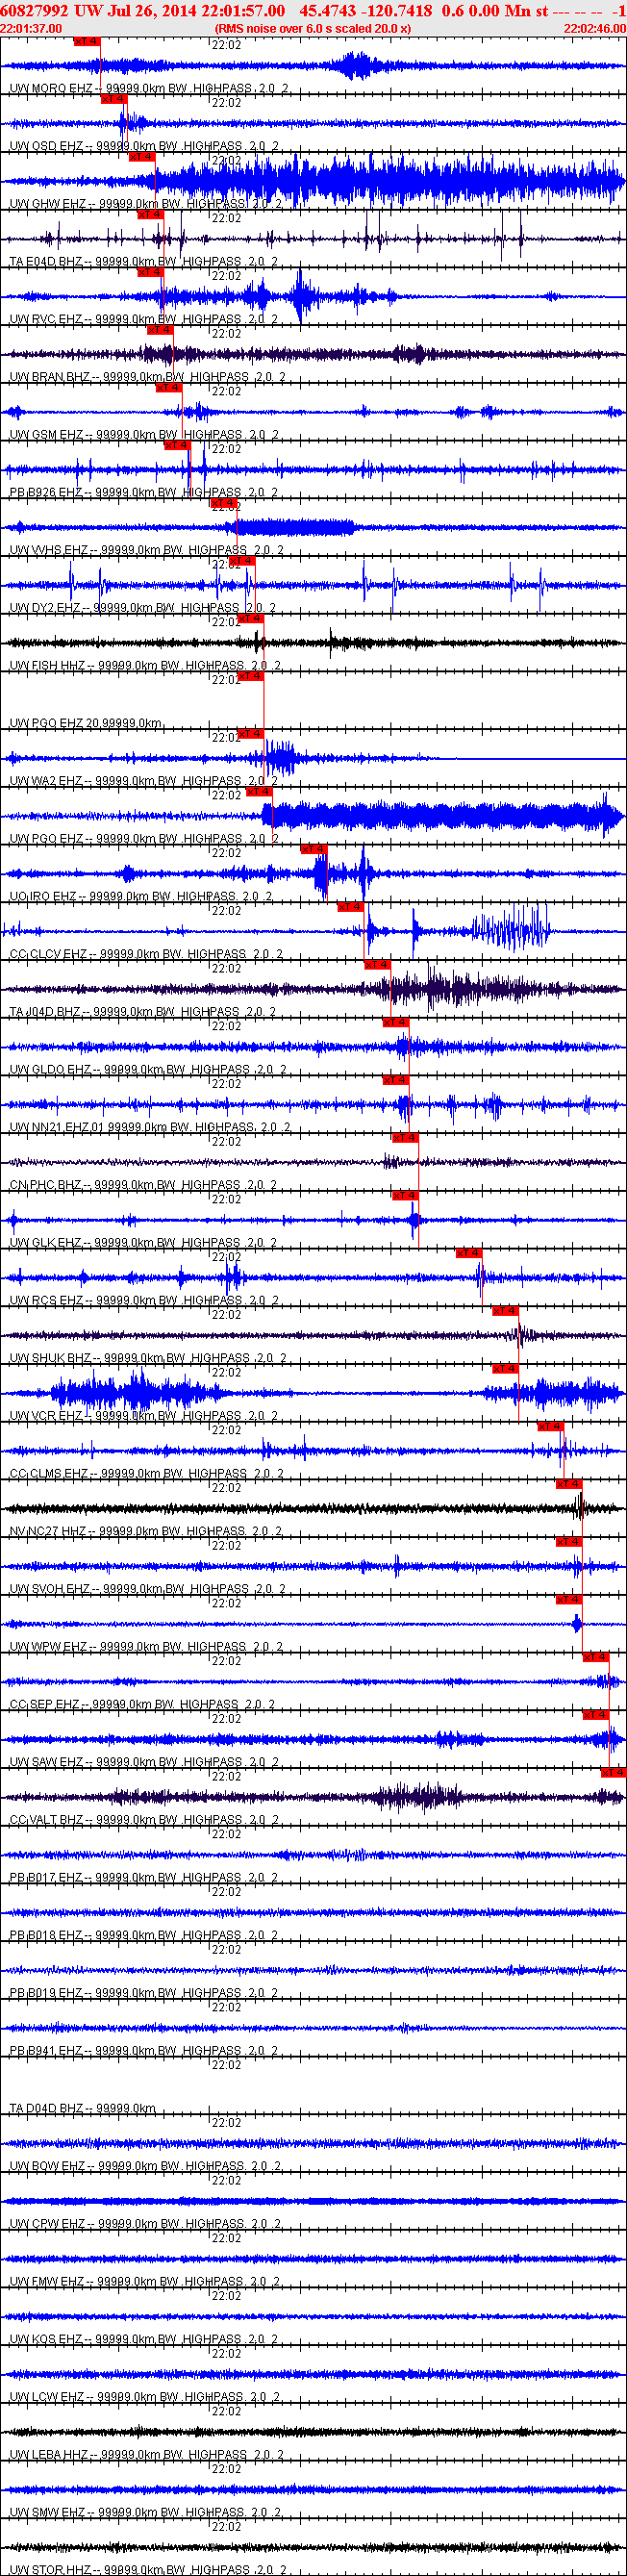Select the red pick flag on J04D trace
The width and height of the screenshot is (627, 2576).
click(377, 965)
